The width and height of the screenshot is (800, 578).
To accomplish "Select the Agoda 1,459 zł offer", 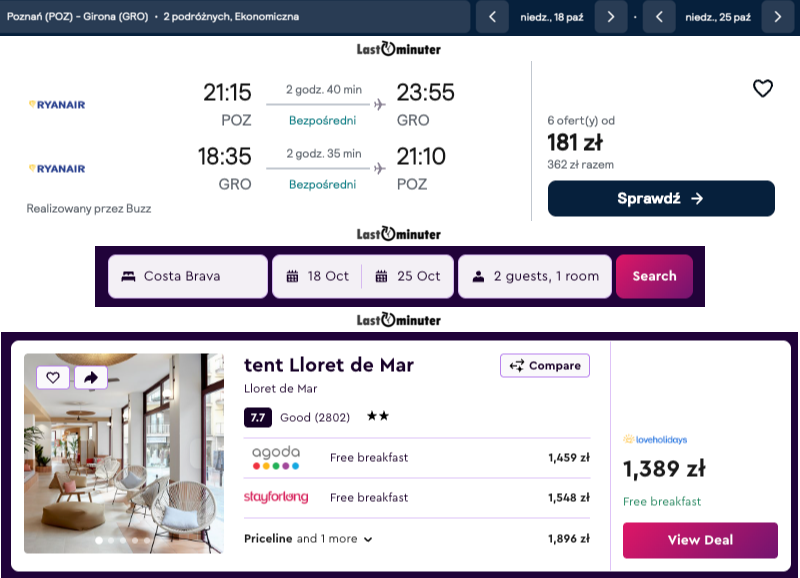I will click(417, 458).
